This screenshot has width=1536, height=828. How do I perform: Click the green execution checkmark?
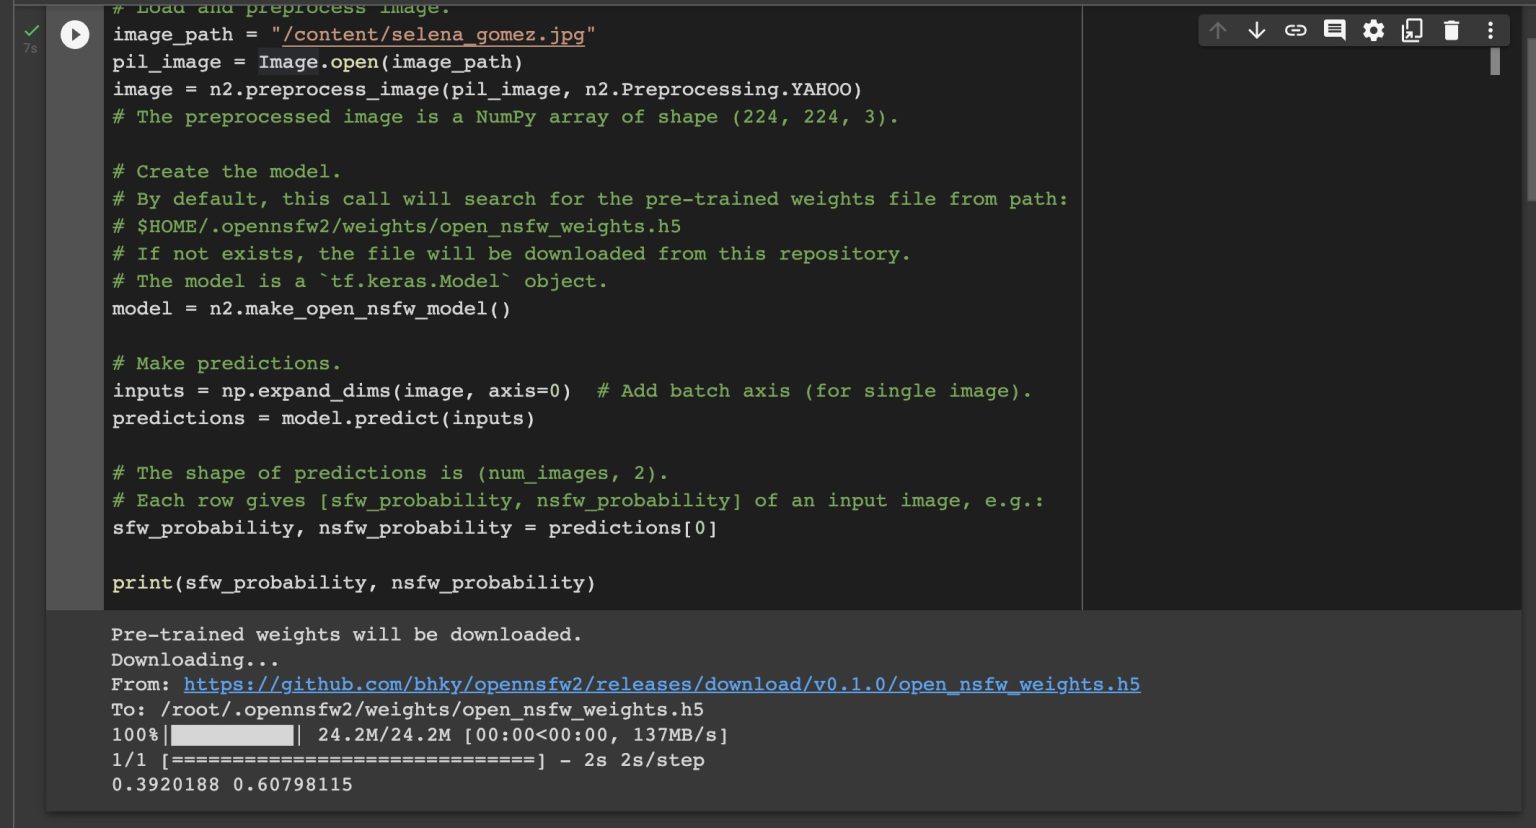[31, 31]
